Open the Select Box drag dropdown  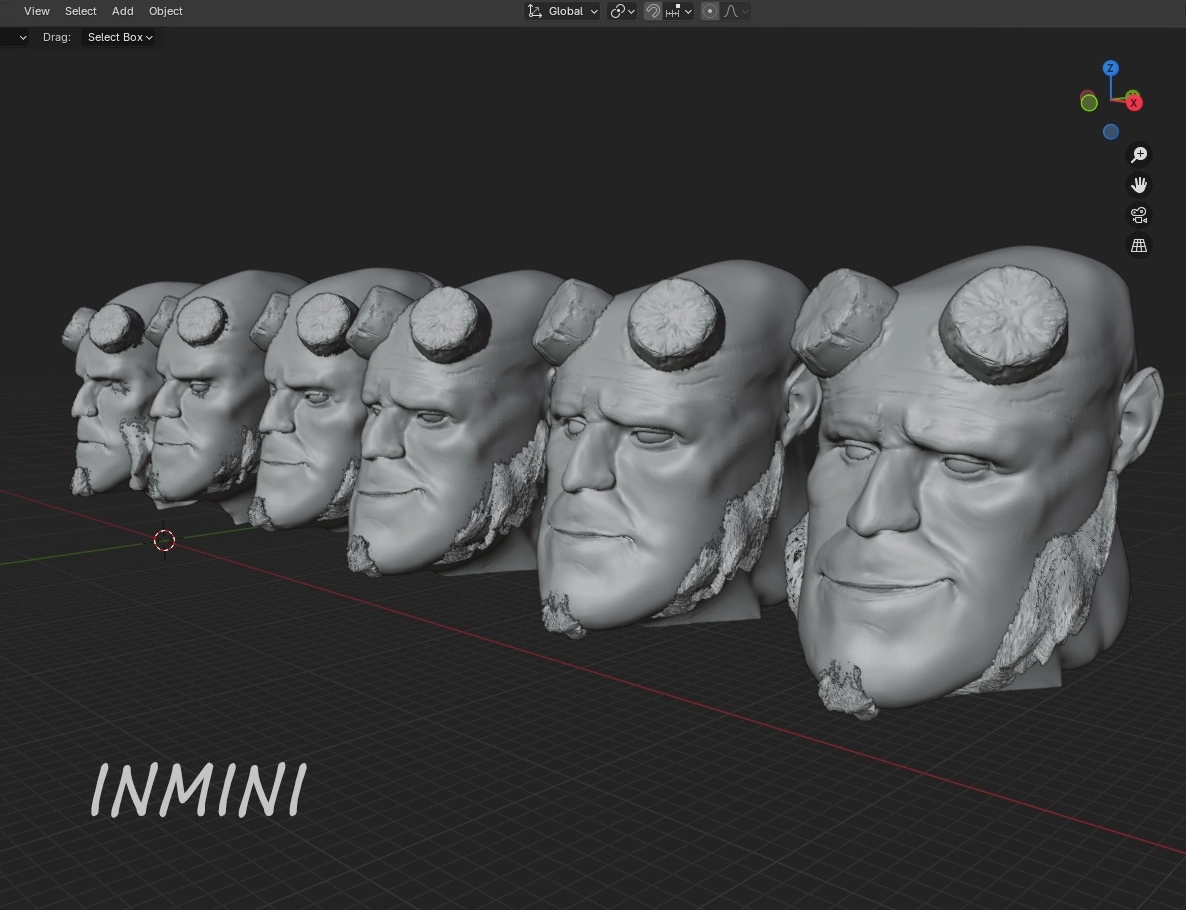coord(119,37)
